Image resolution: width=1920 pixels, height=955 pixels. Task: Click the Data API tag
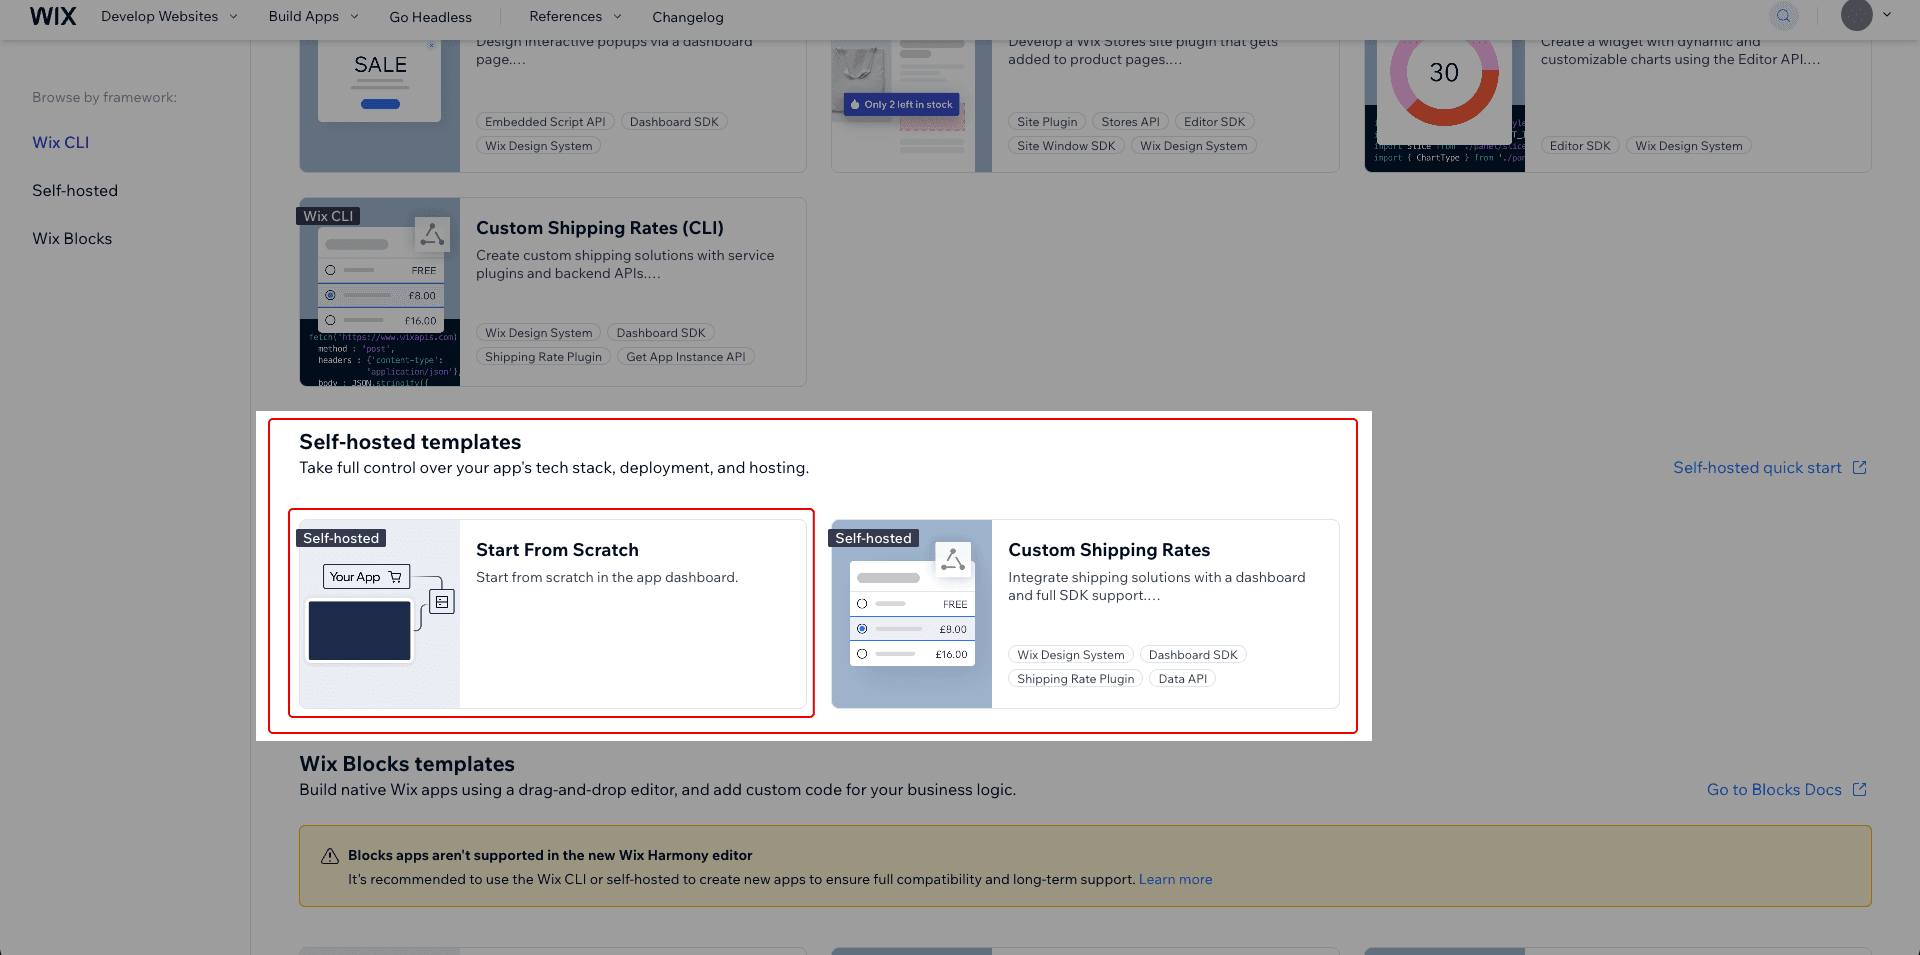click(1182, 679)
